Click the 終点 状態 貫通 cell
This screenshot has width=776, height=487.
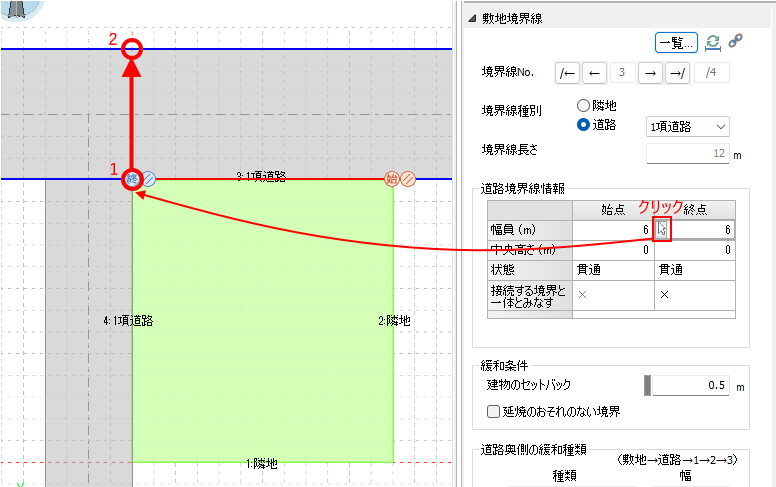pyautogui.click(x=695, y=270)
